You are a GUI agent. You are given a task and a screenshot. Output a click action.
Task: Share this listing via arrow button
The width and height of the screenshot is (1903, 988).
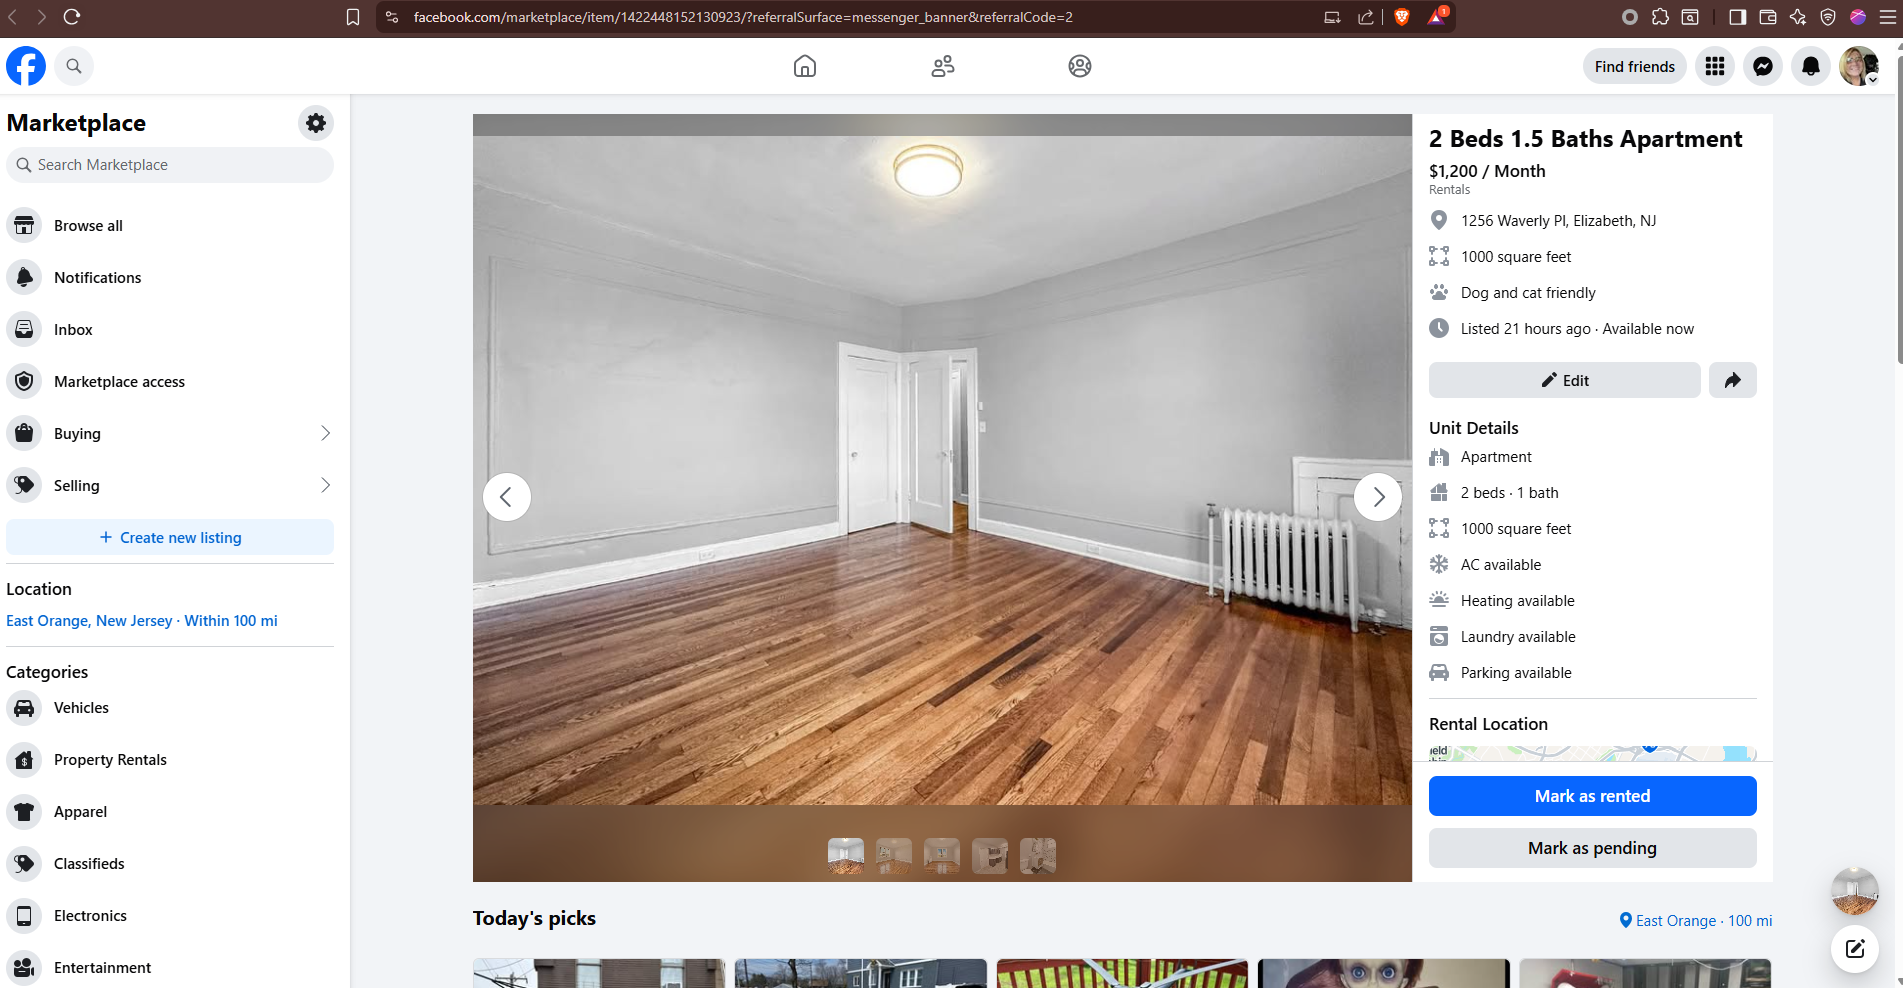click(1733, 380)
